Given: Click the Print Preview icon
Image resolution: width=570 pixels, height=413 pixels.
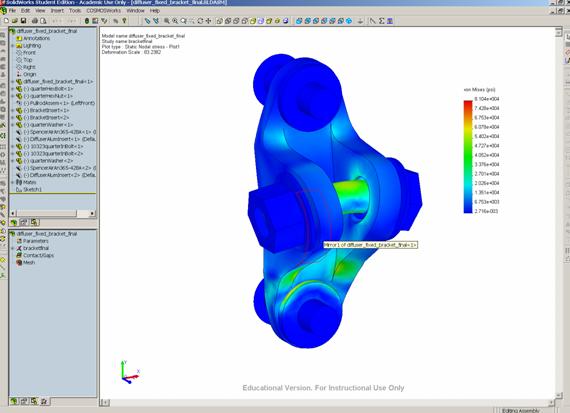Looking at the screenshot, I should click(43, 21).
